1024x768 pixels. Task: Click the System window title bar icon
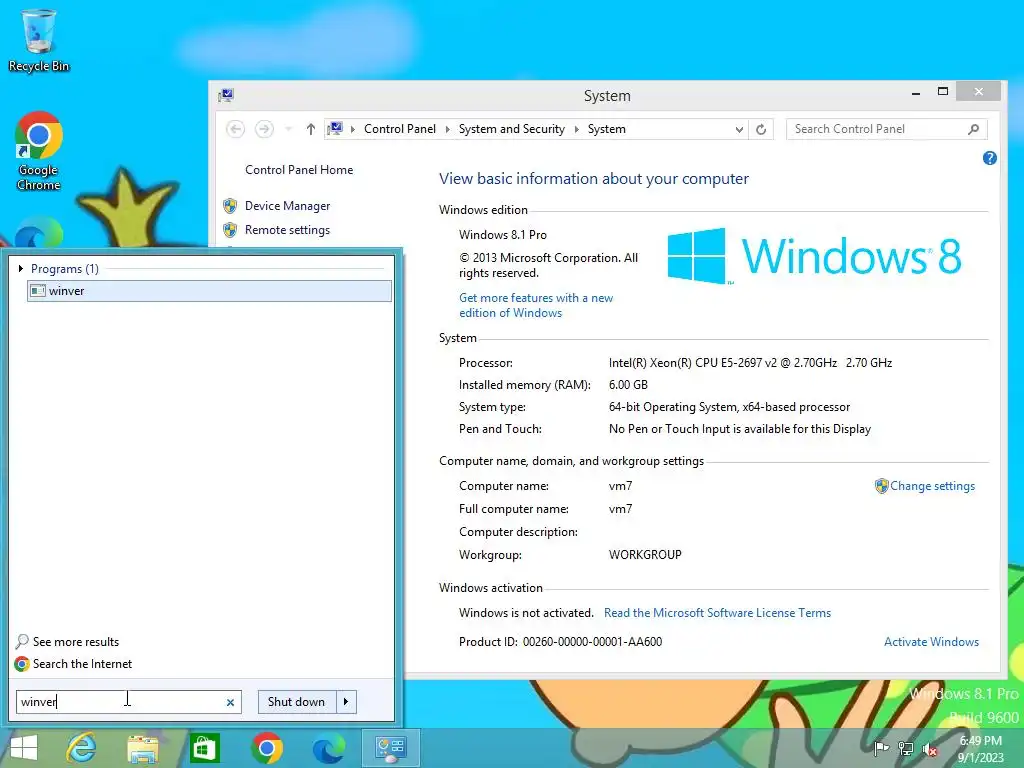coord(226,95)
